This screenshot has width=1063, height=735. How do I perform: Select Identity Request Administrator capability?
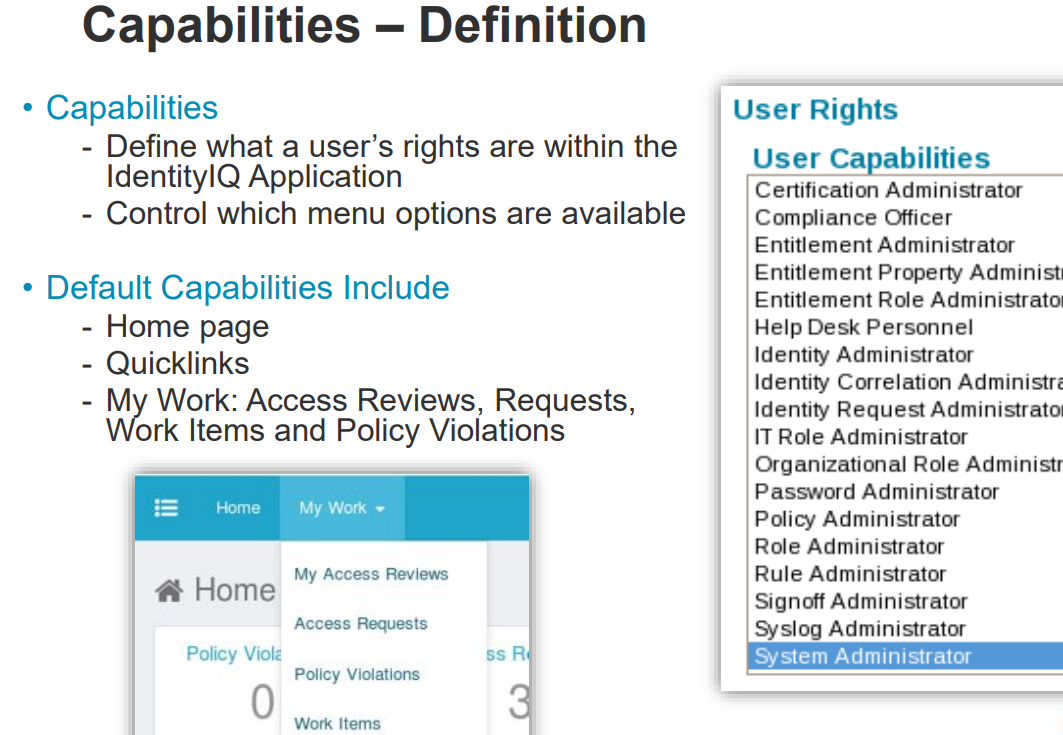[905, 410]
